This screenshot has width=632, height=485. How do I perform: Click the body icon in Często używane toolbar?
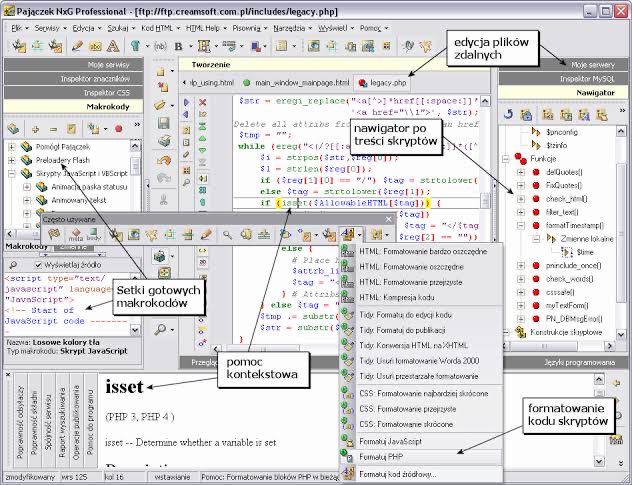[93, 234]
